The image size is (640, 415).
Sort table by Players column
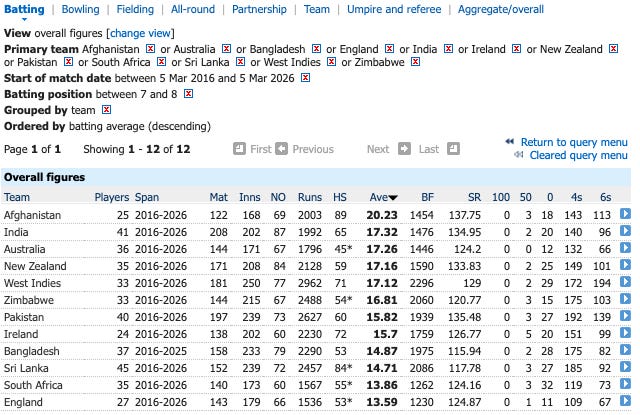(x=112, y=197)
